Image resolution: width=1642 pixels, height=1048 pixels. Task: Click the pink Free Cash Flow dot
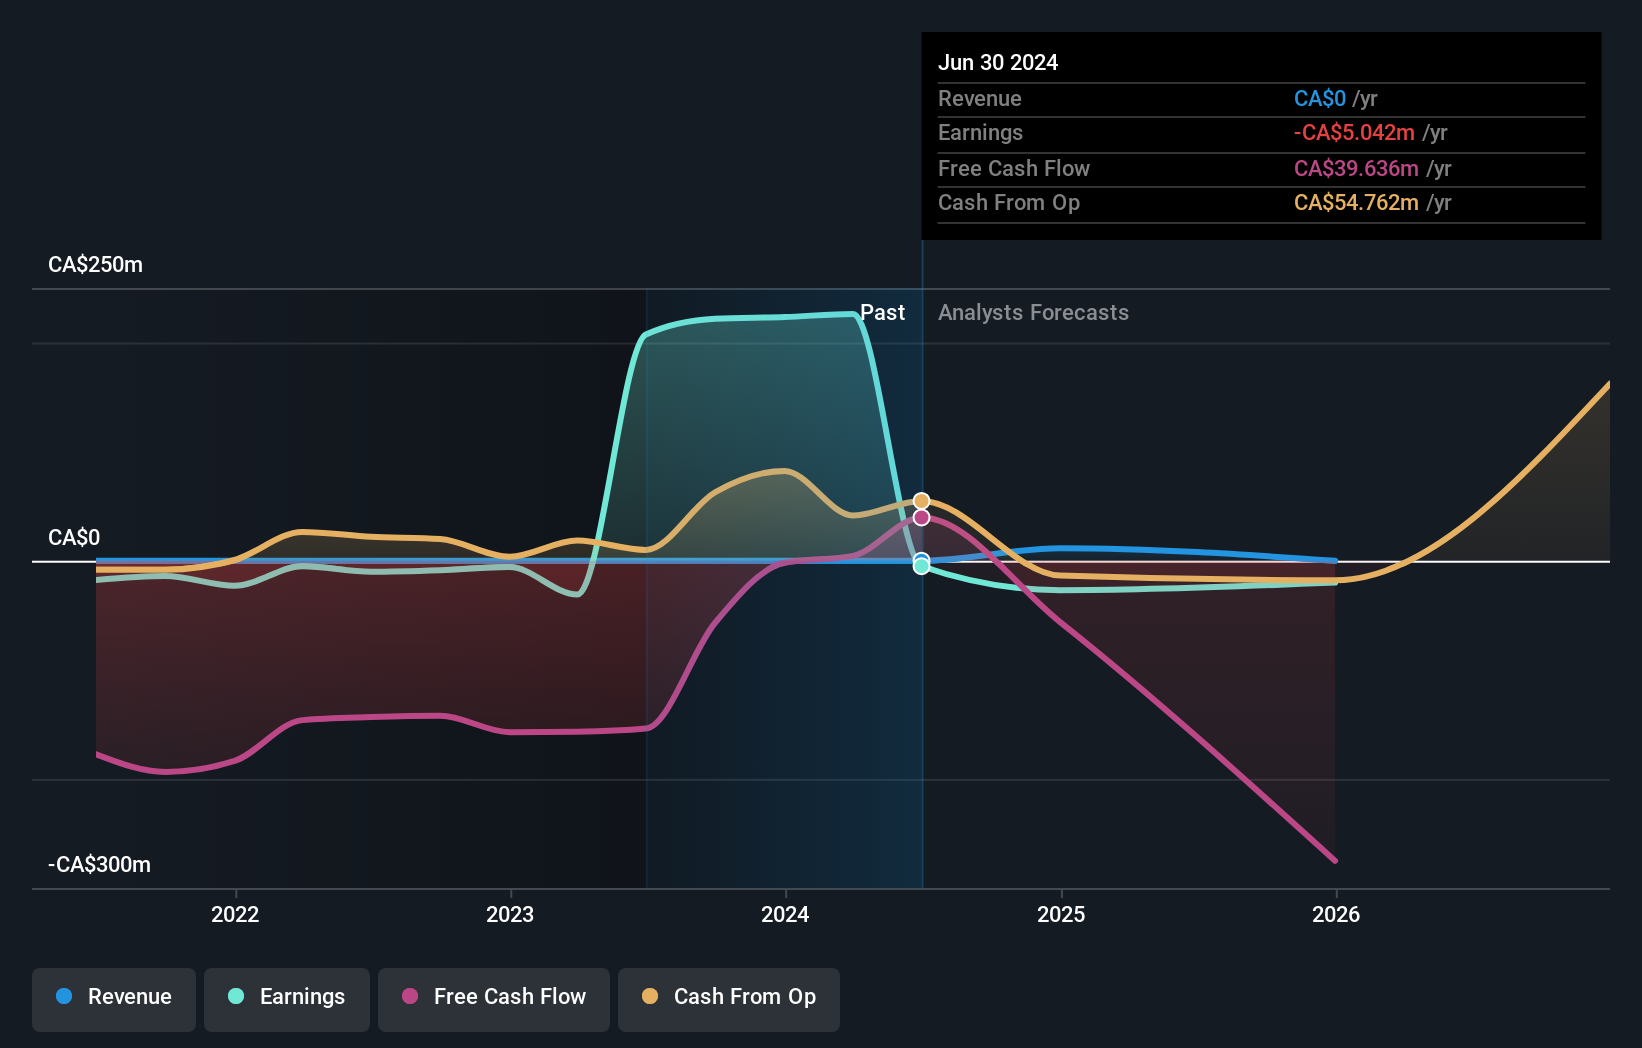pyautogui.click(x=410, y=996)
